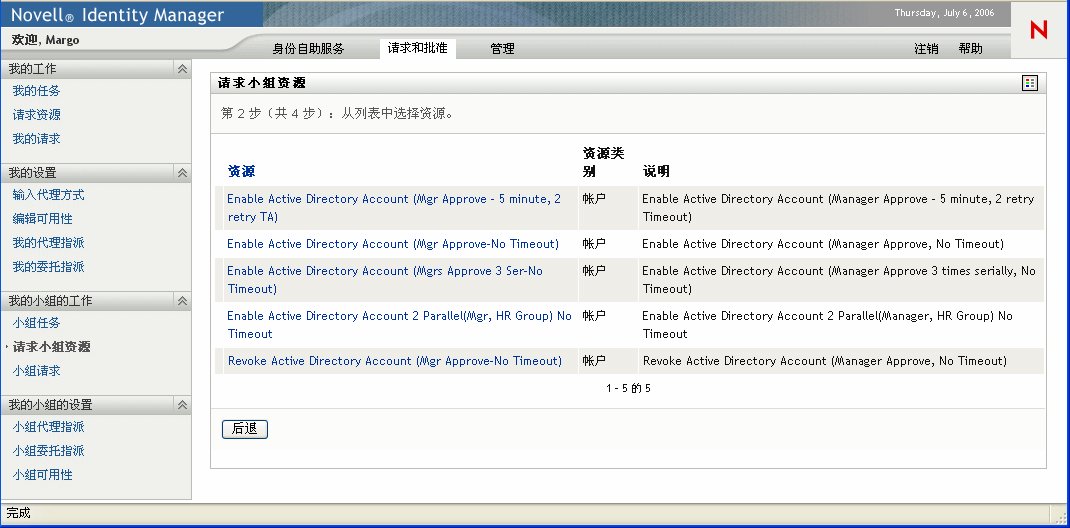Click the Novell N logo icon
Screen dimensions: 1070x528
(1038, 29)
